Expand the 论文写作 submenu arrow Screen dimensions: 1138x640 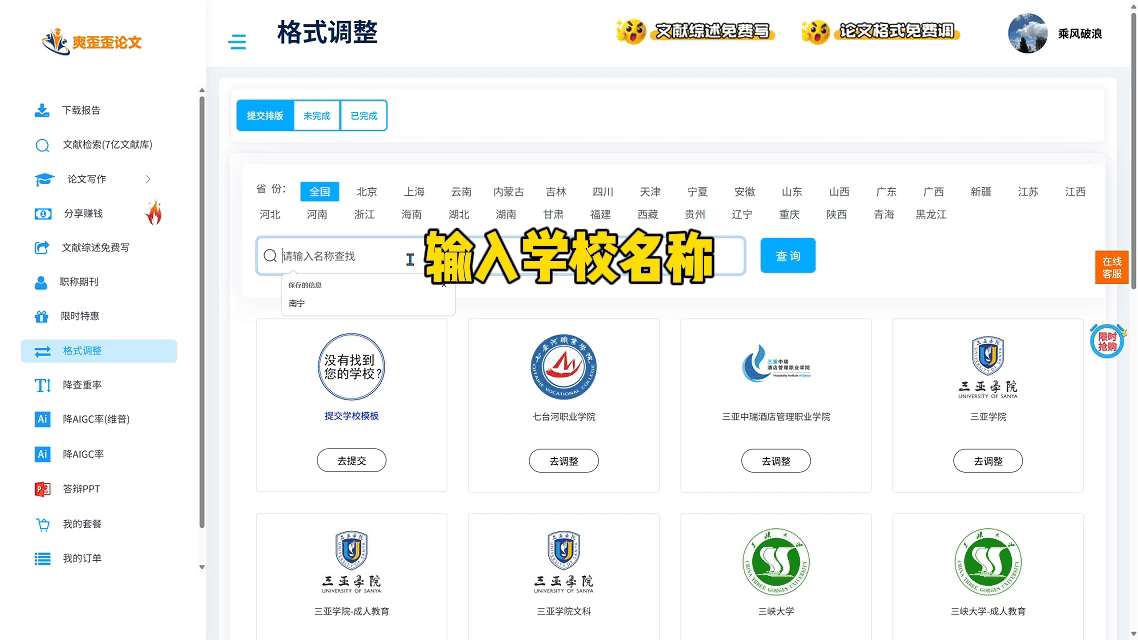click(x=148, y=179)
